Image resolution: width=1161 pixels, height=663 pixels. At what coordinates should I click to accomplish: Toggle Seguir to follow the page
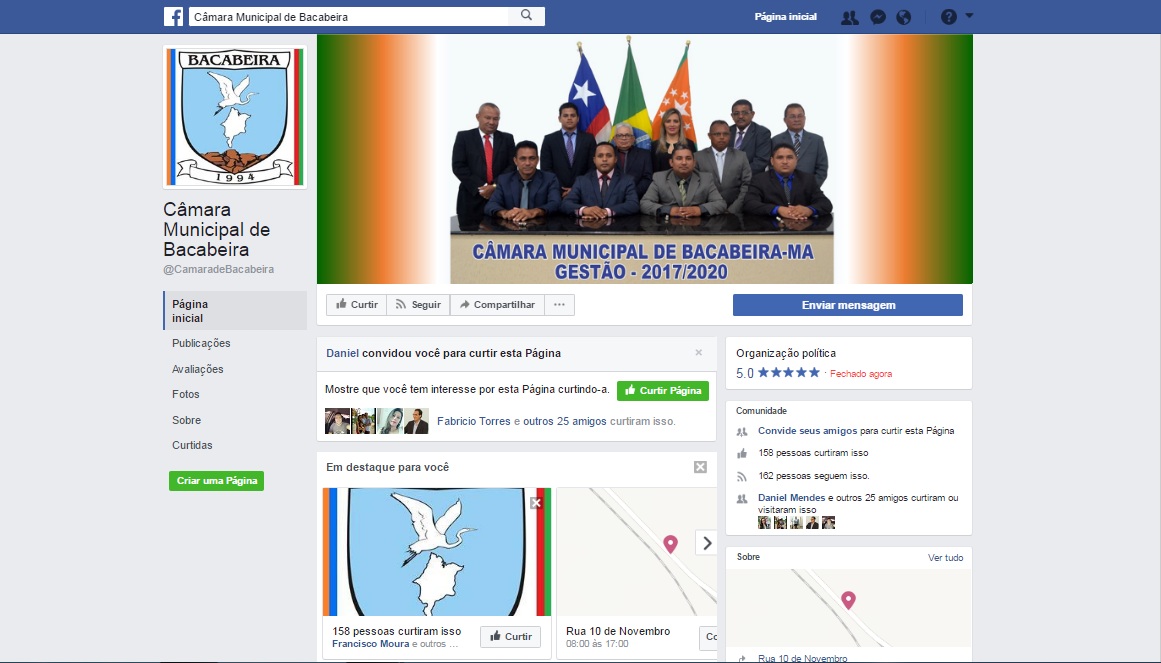click(418, 304)
